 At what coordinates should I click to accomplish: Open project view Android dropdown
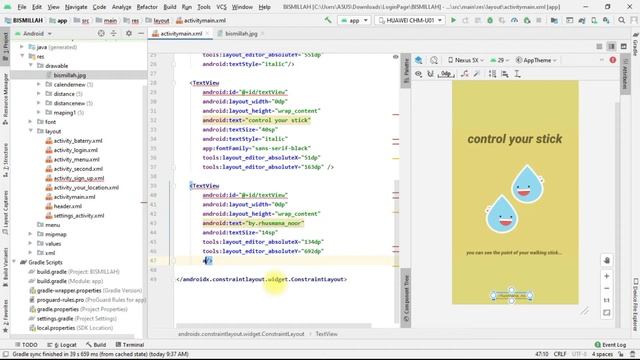coord(33,33)
